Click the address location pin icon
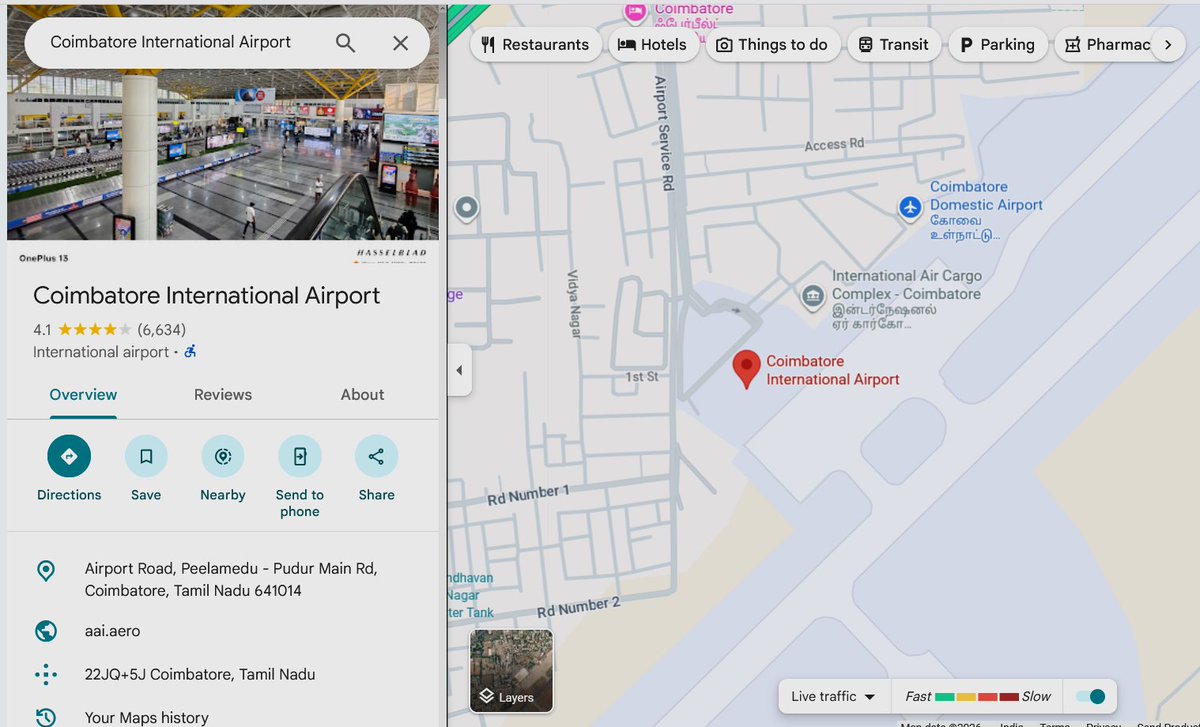The image size is (1200, 727). [x=45, y=570]
